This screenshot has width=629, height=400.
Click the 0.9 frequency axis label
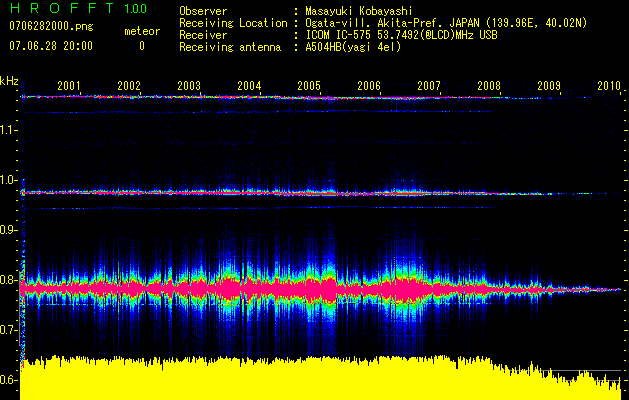(x=9, y=230)
